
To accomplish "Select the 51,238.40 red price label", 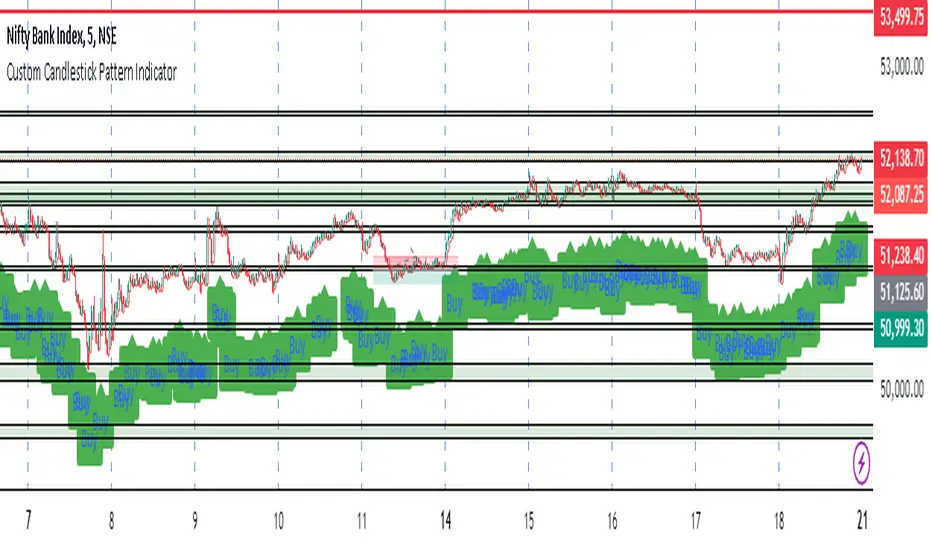I will [x=900, y=256].
